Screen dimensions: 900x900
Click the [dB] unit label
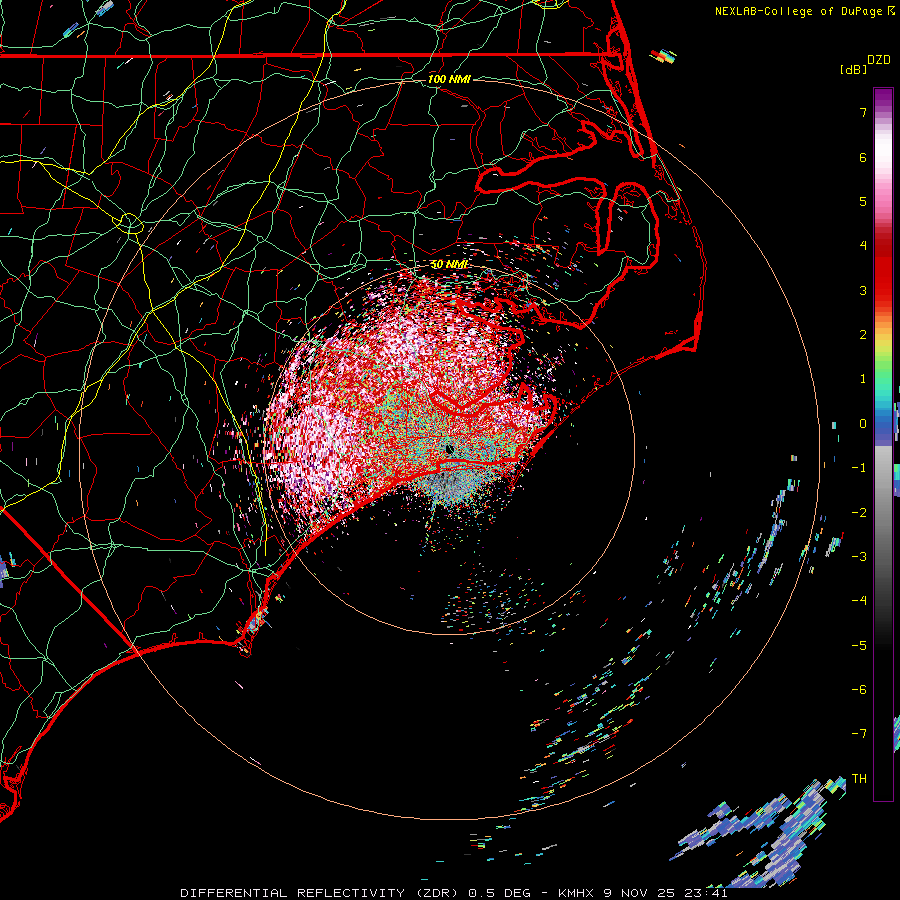point(853,69)
